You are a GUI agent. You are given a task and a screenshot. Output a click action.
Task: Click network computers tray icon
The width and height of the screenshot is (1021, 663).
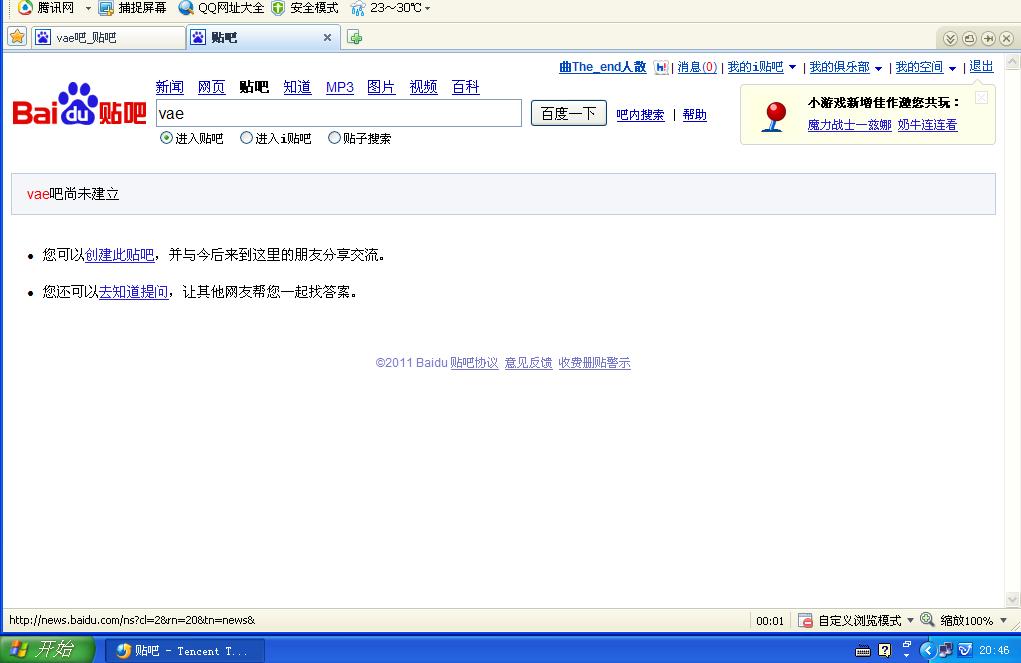coord(945,650)
